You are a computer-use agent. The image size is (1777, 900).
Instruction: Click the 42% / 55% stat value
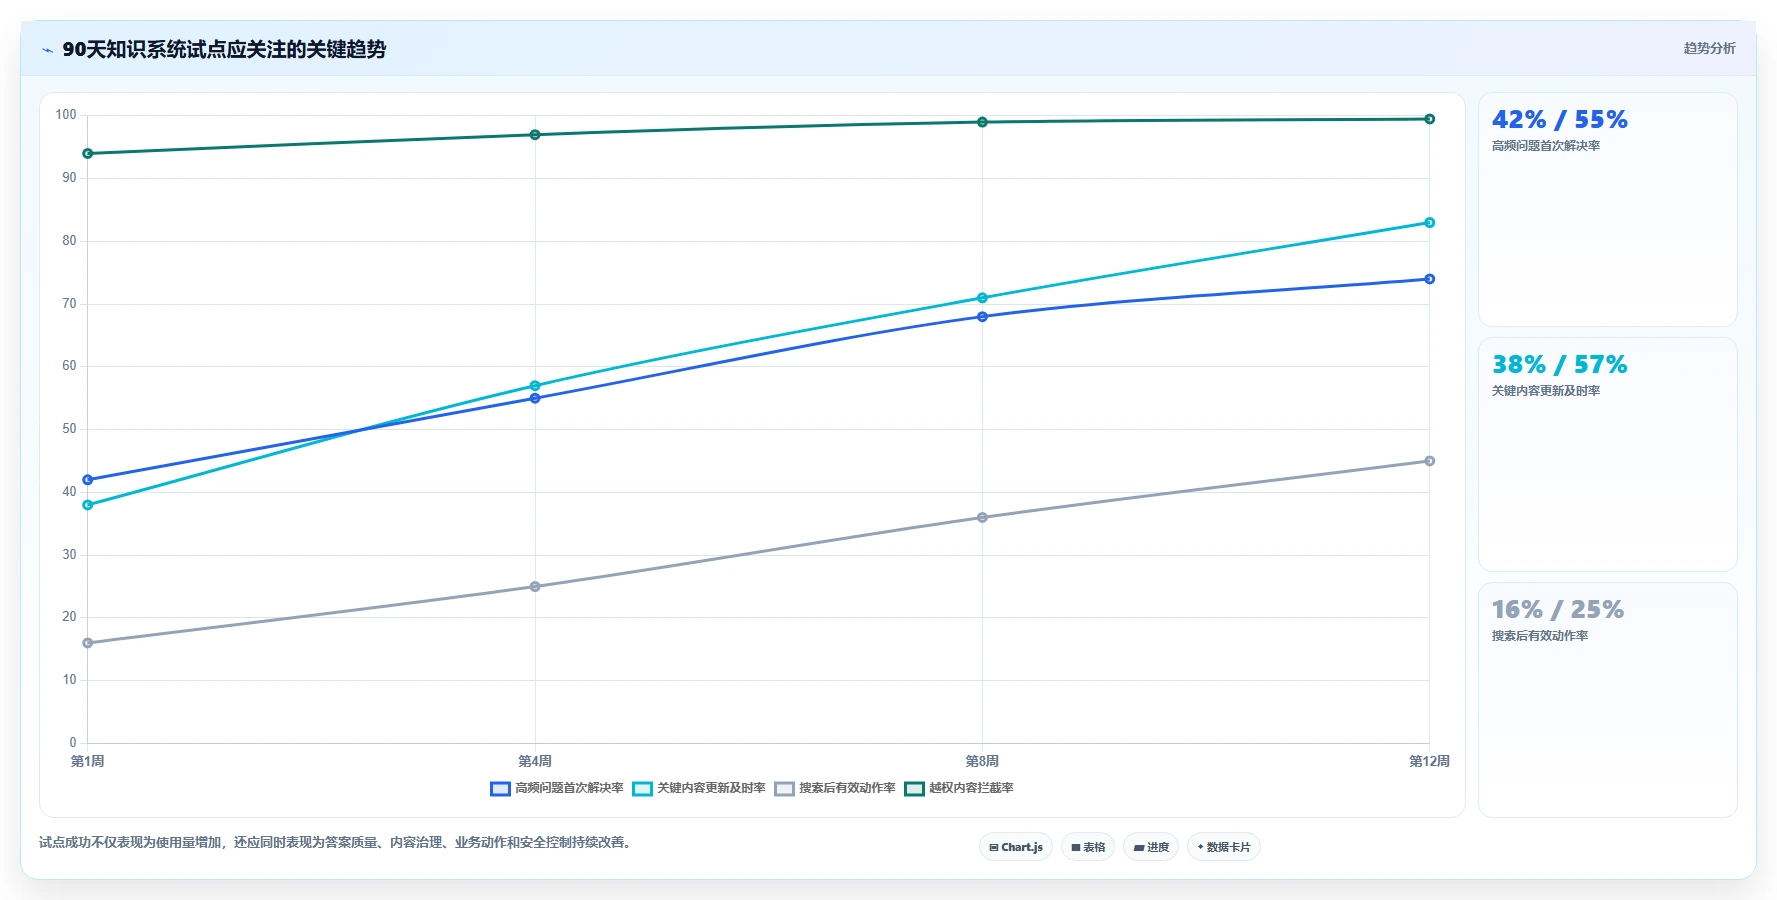(x=1559, y=120)
